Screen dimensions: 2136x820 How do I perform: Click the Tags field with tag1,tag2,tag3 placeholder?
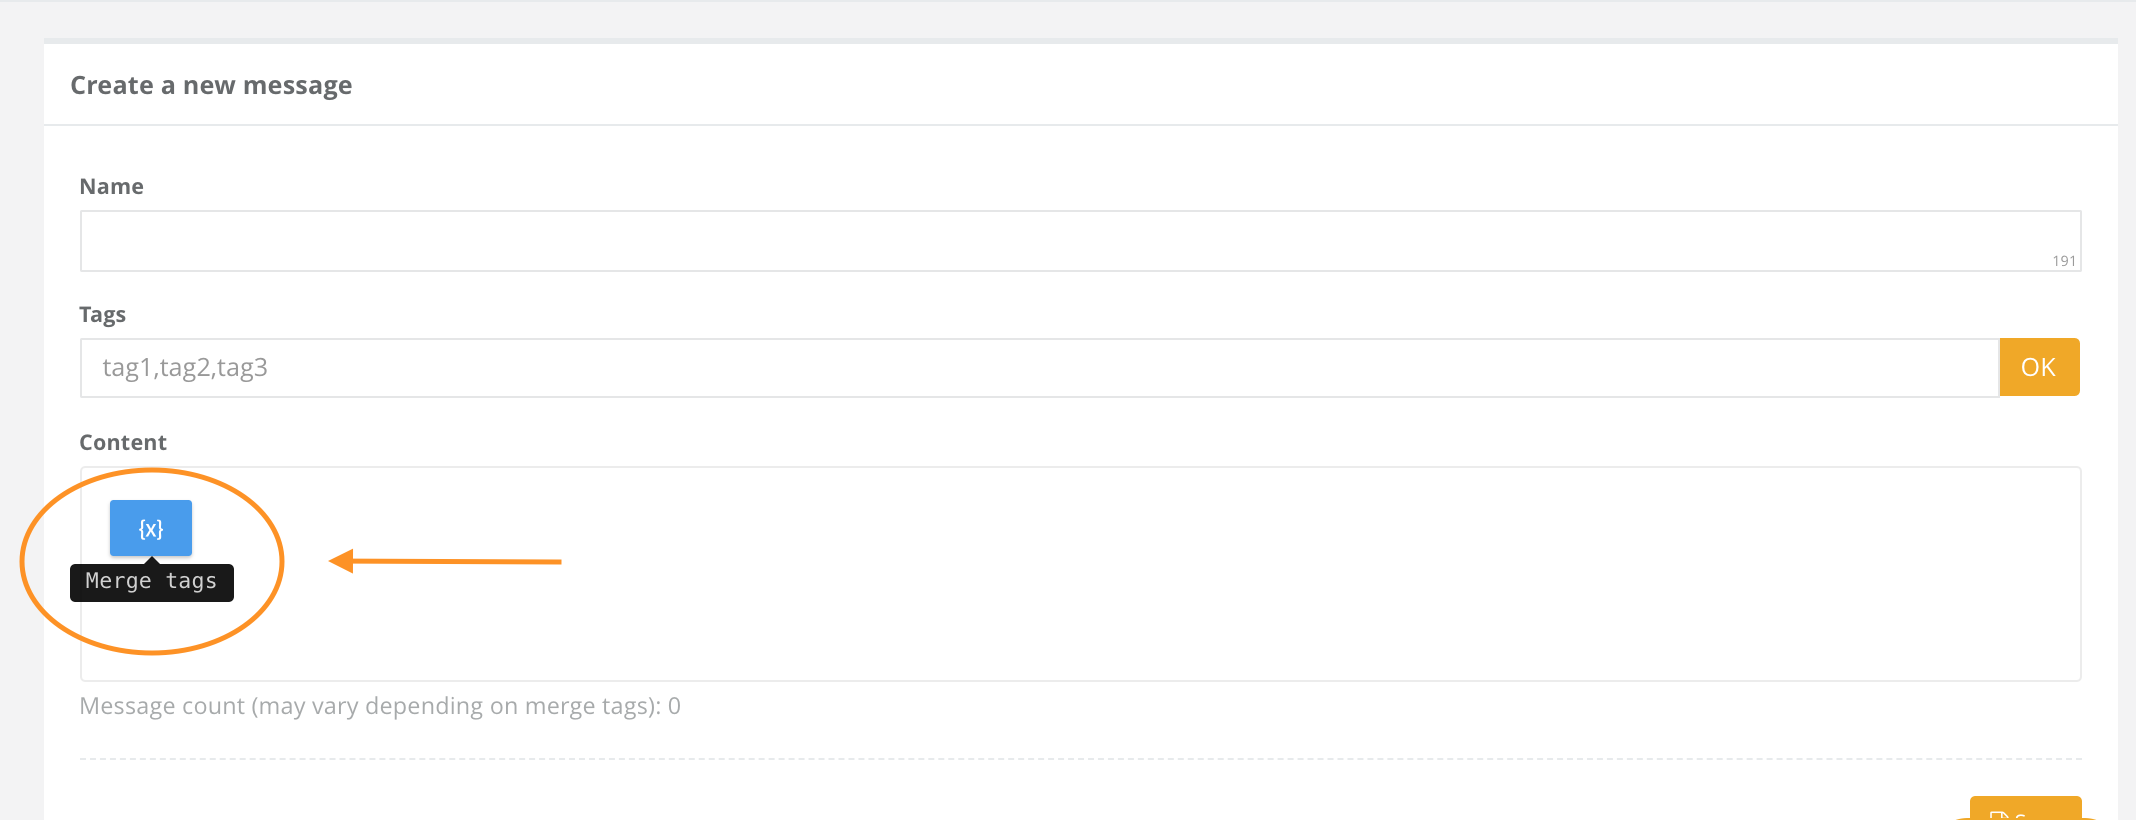pos(1039,367)
